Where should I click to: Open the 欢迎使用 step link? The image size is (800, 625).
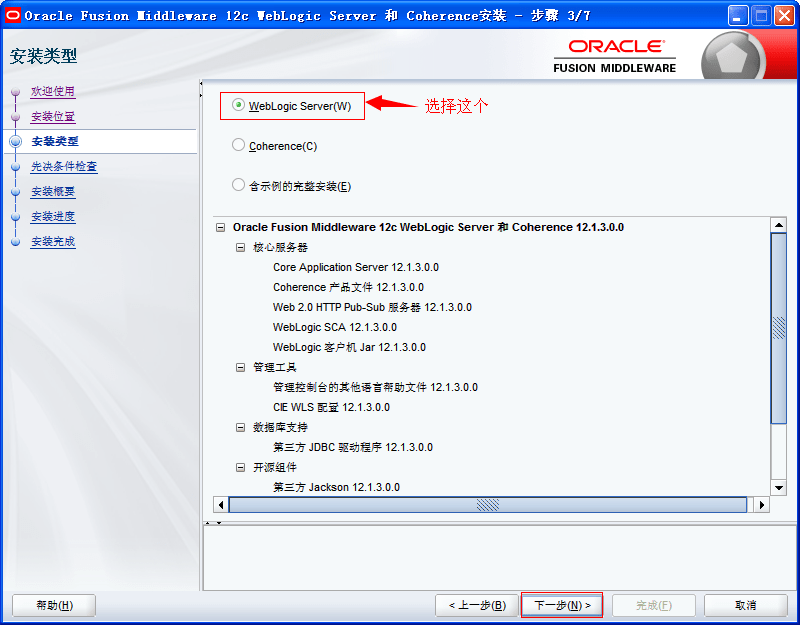[53, 91]
